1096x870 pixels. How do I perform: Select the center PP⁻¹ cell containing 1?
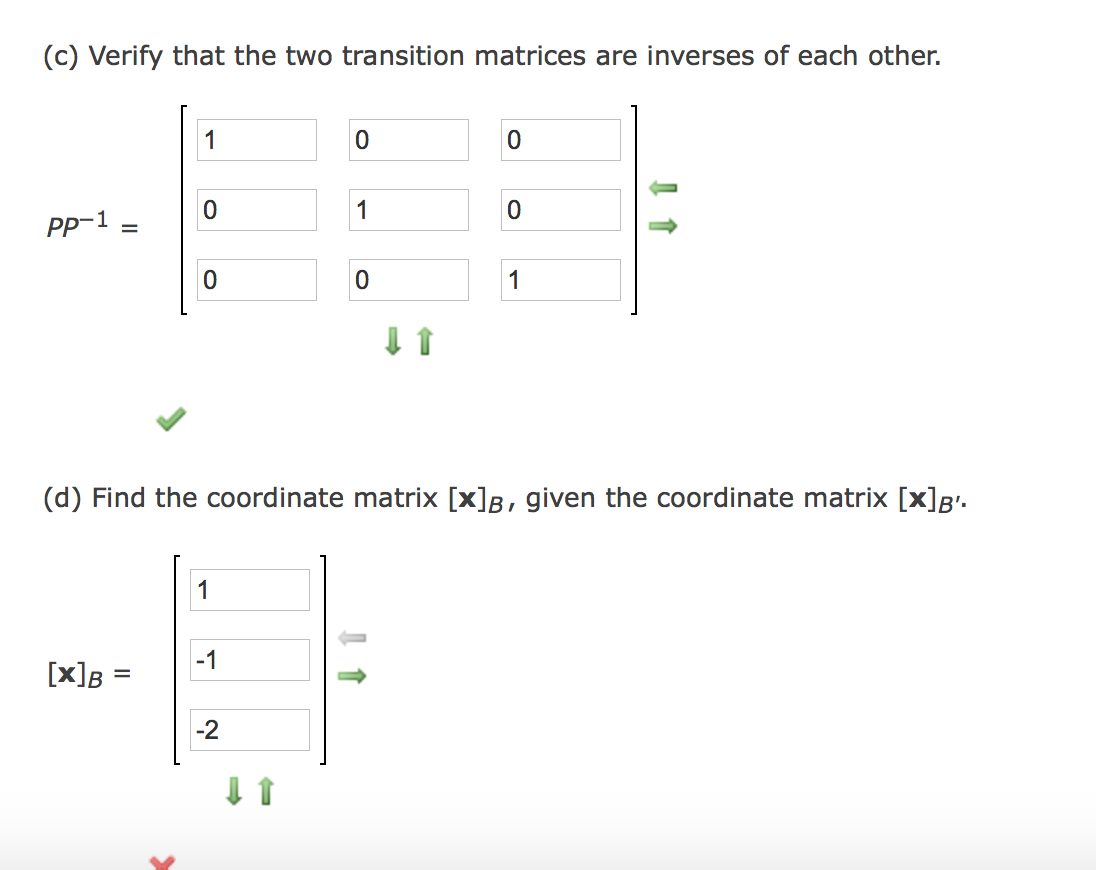click(x=408, y=209)
